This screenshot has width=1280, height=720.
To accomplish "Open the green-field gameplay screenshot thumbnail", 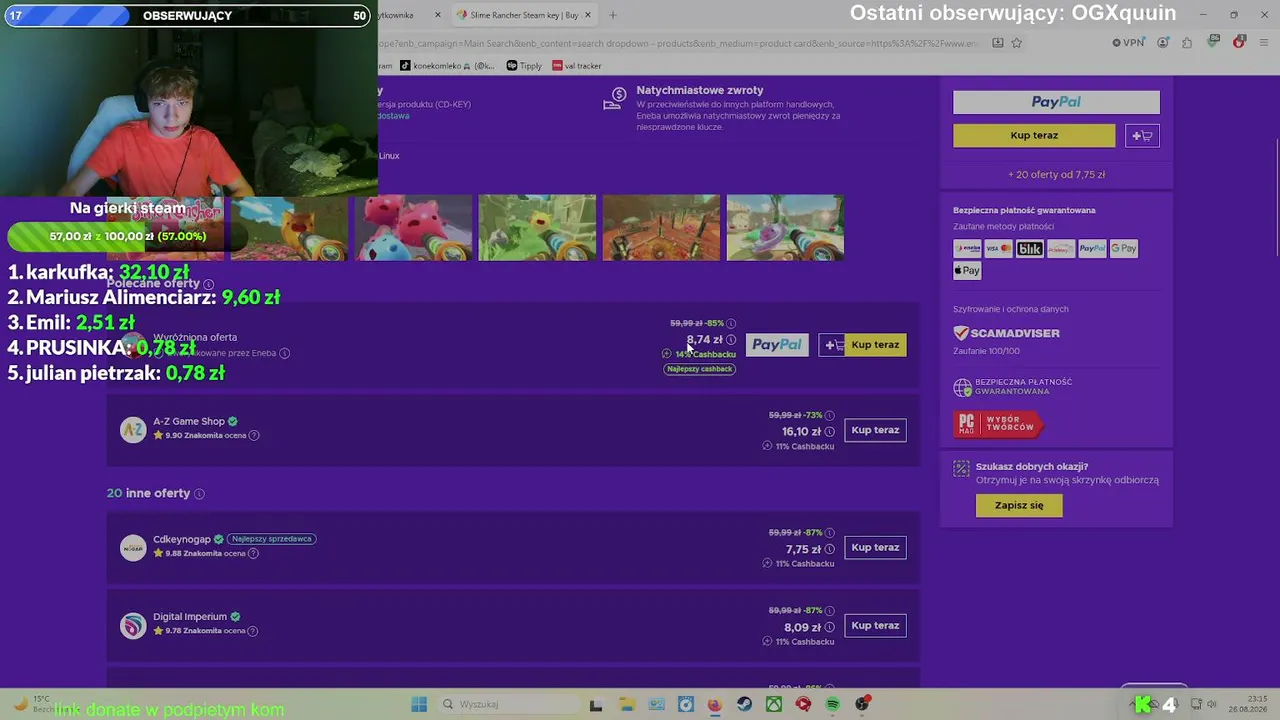I will [537, 228].
